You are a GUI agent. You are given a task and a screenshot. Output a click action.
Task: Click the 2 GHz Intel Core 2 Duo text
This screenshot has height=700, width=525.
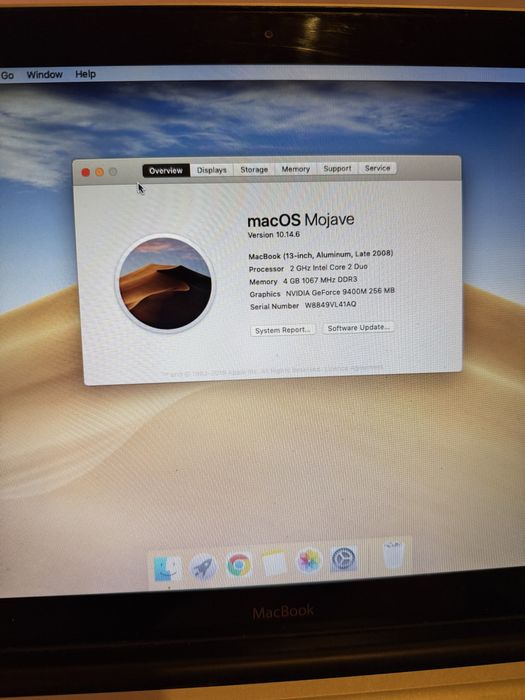pyautogui.click(x=329, y=267)
